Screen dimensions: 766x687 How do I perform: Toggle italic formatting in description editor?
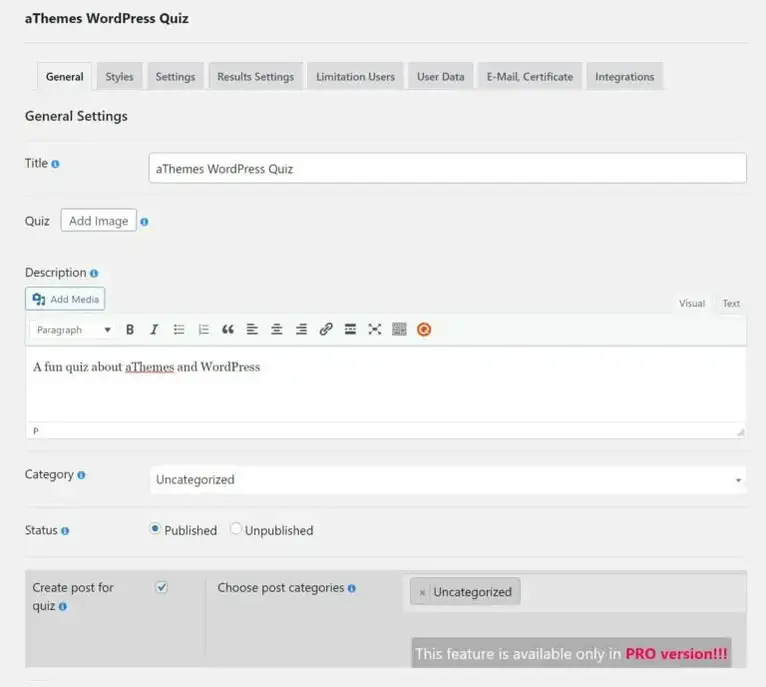(x=154, y=330)
